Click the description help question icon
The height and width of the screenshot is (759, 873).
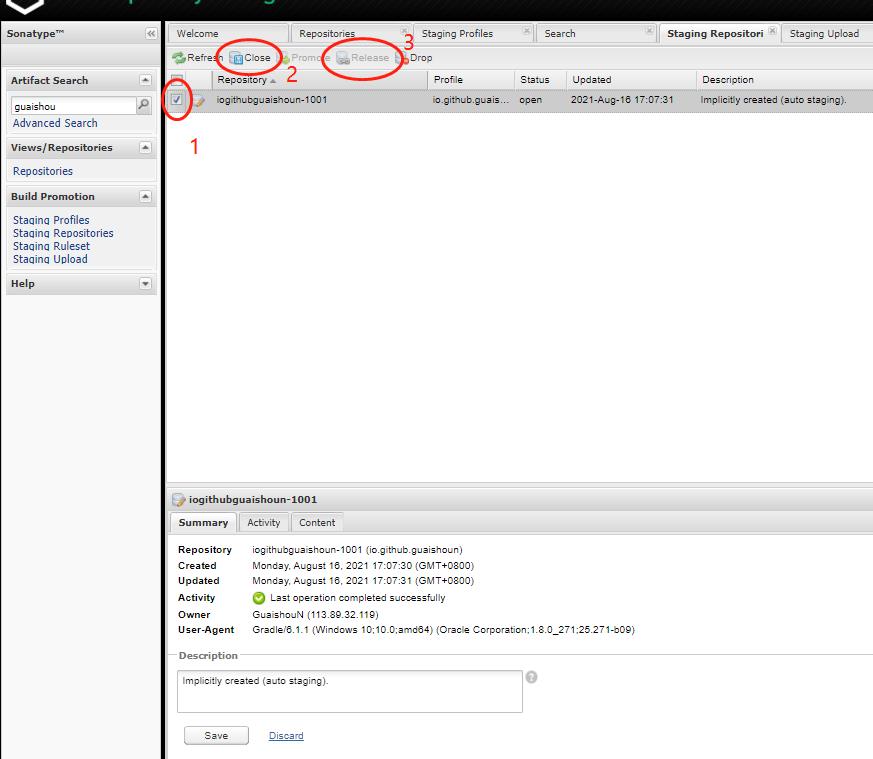(532, 677)
